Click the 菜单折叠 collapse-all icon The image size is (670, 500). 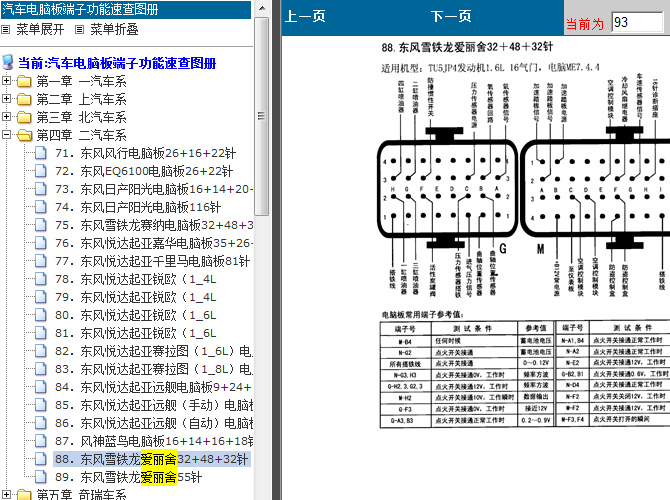(79, 29)
